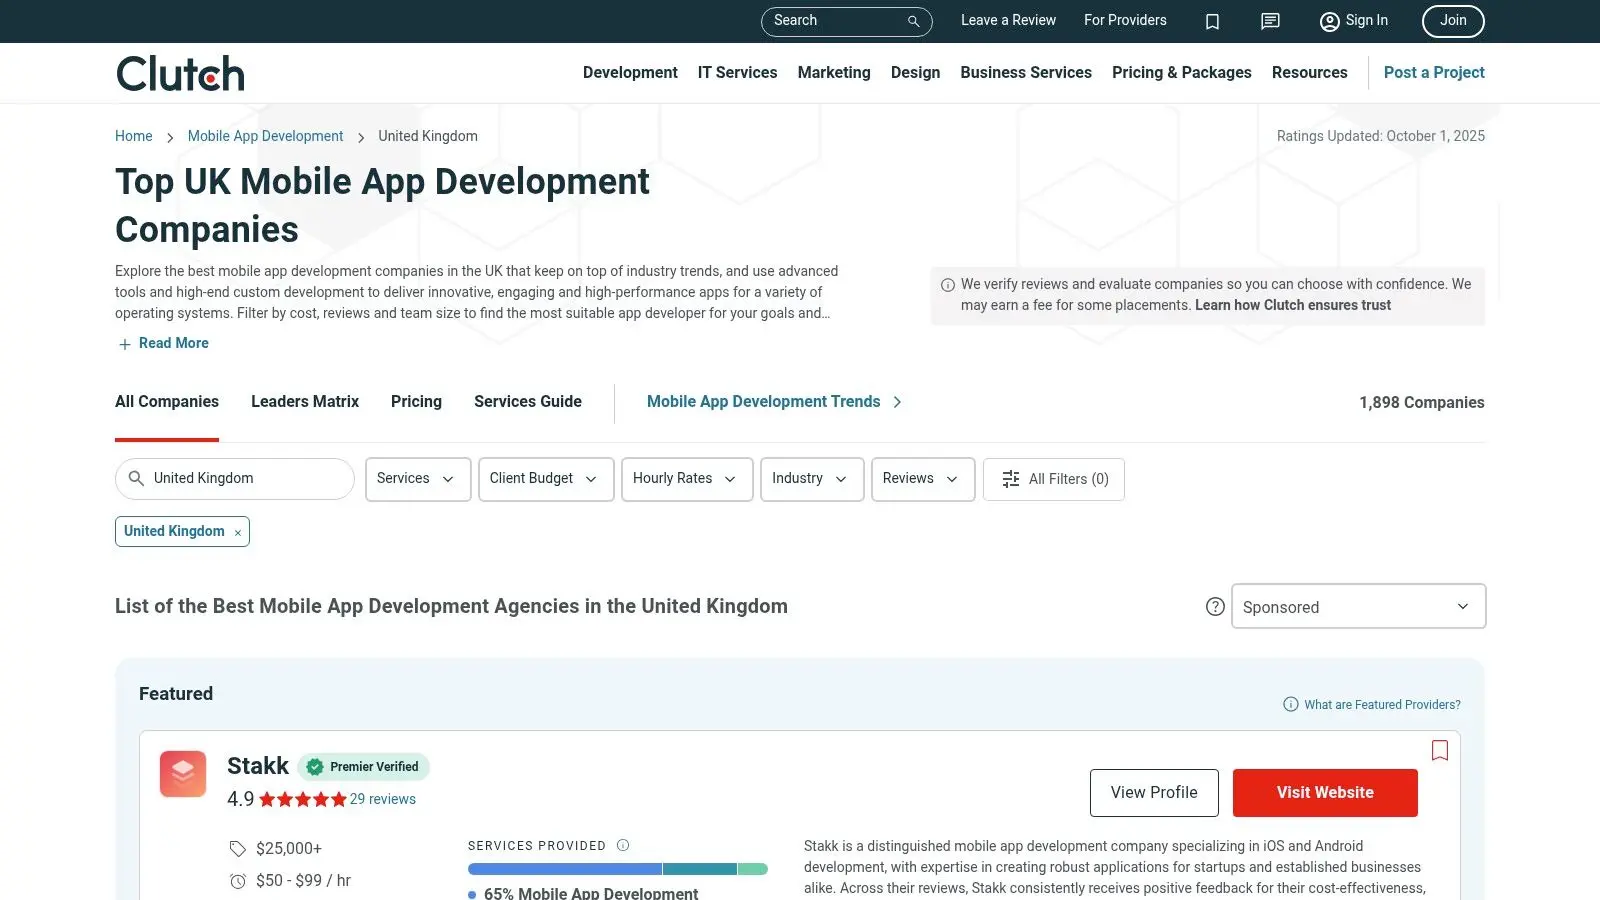1600x900 pixels.
Task: Remove the United Kingdom filter tag
Action: (238, 533)
